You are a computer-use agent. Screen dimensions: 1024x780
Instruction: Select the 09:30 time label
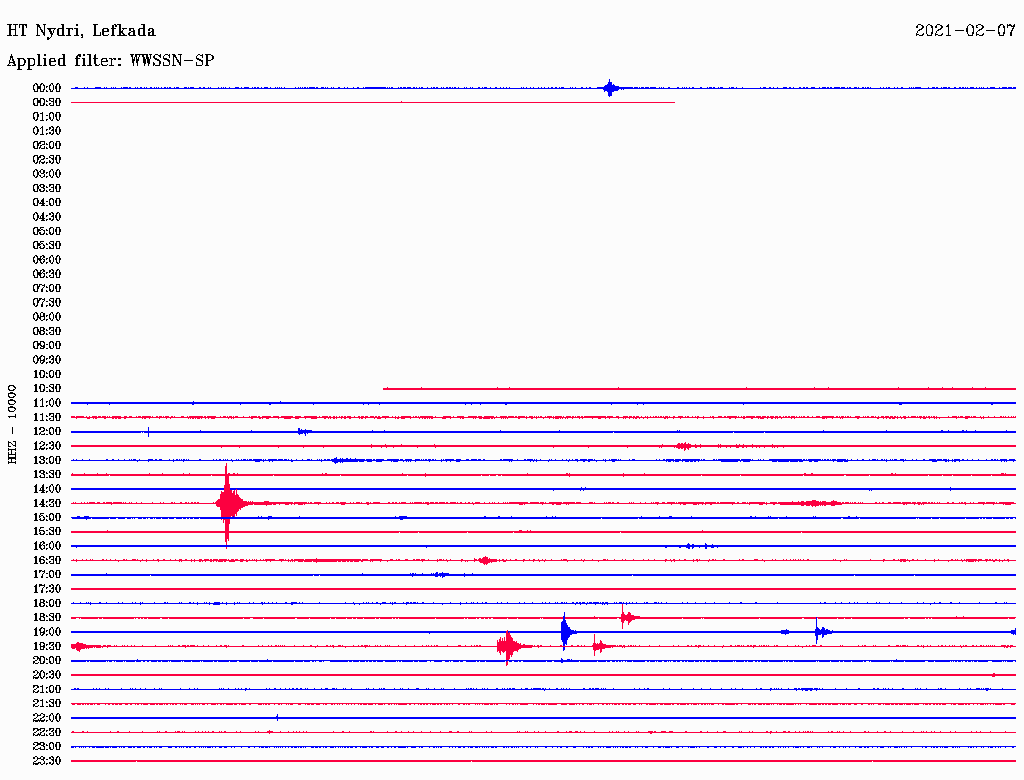[47, 360]
